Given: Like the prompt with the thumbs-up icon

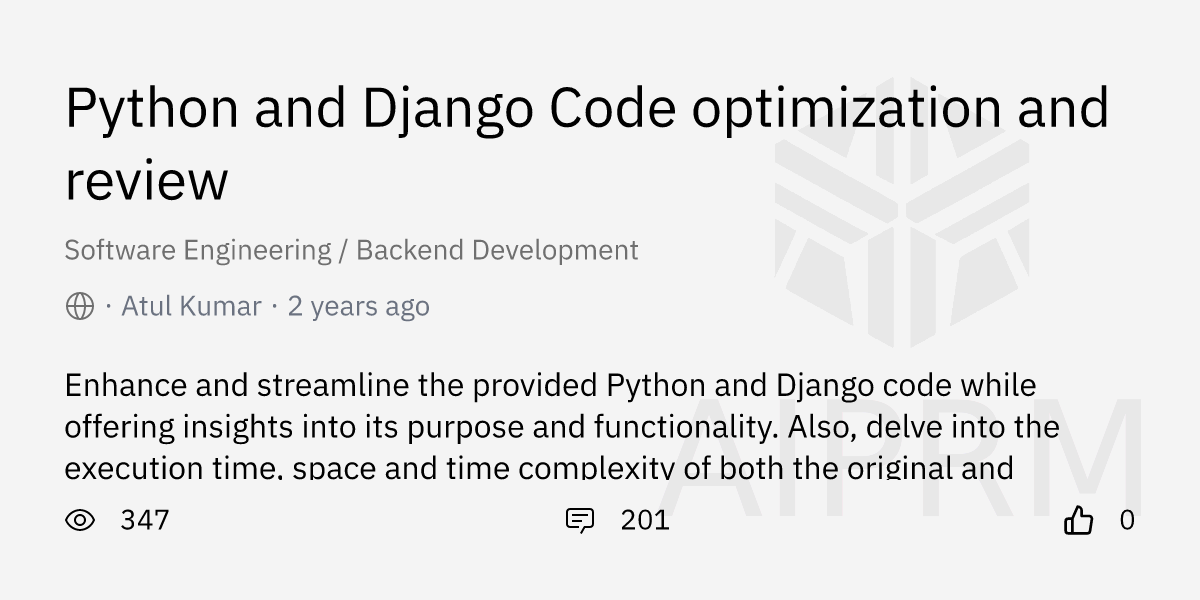Looking at the screenshot, I should tap(1078, 520).
